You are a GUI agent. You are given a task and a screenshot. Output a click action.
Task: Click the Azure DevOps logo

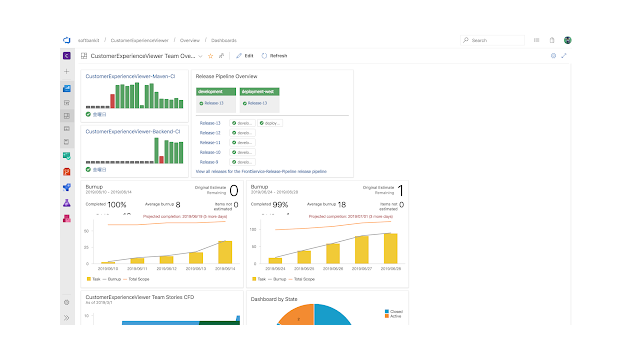coord(67,40)
